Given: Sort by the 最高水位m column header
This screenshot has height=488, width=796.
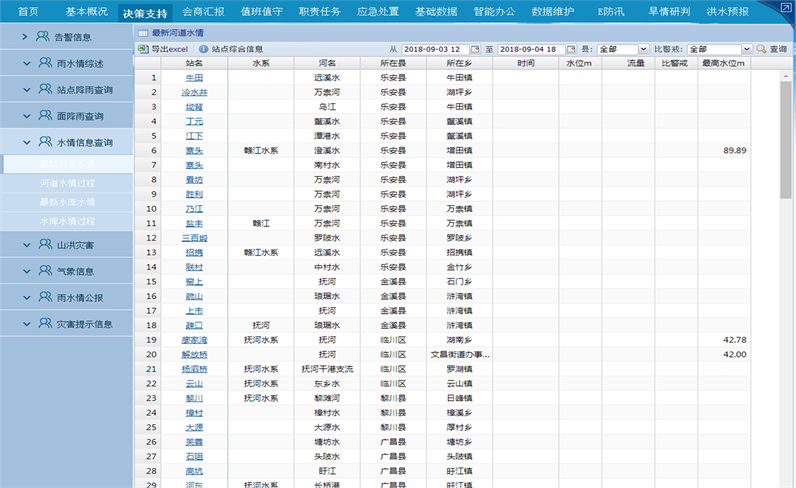Looking at the screenshot, I should point(723,63).
